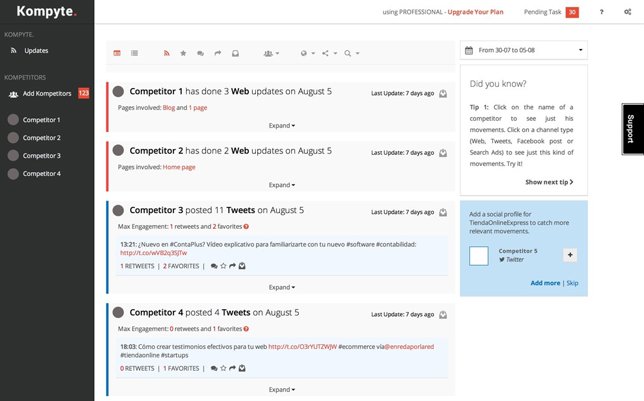Archive the Competitor 3 update card
Viewport: 644px width, 401px height.
click(x=443, y=212)
